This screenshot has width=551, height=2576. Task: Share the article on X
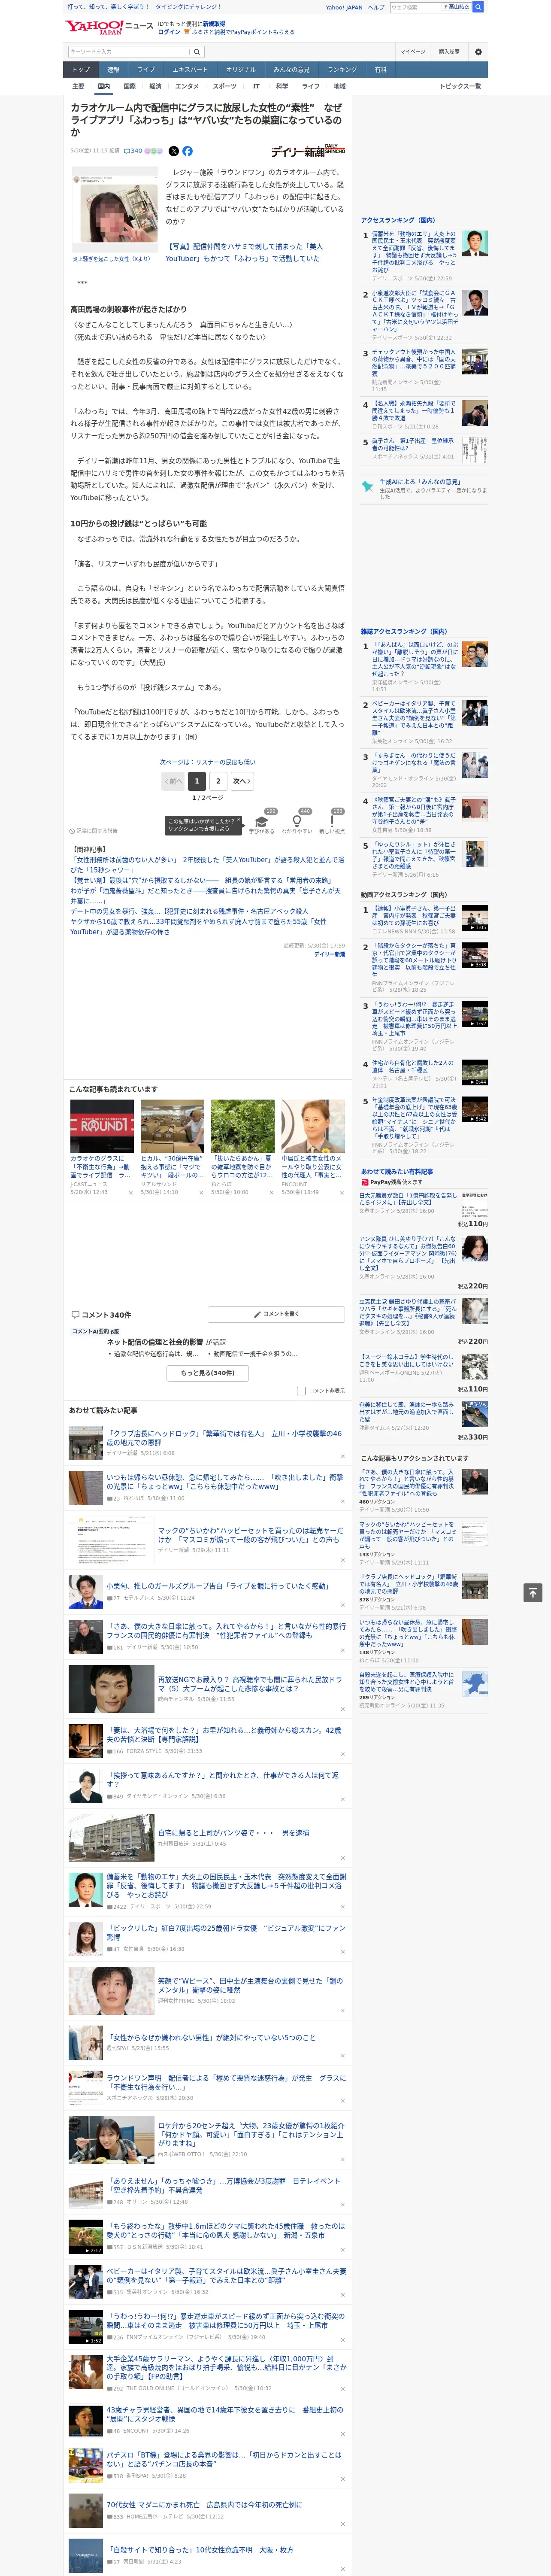(173, 151)
